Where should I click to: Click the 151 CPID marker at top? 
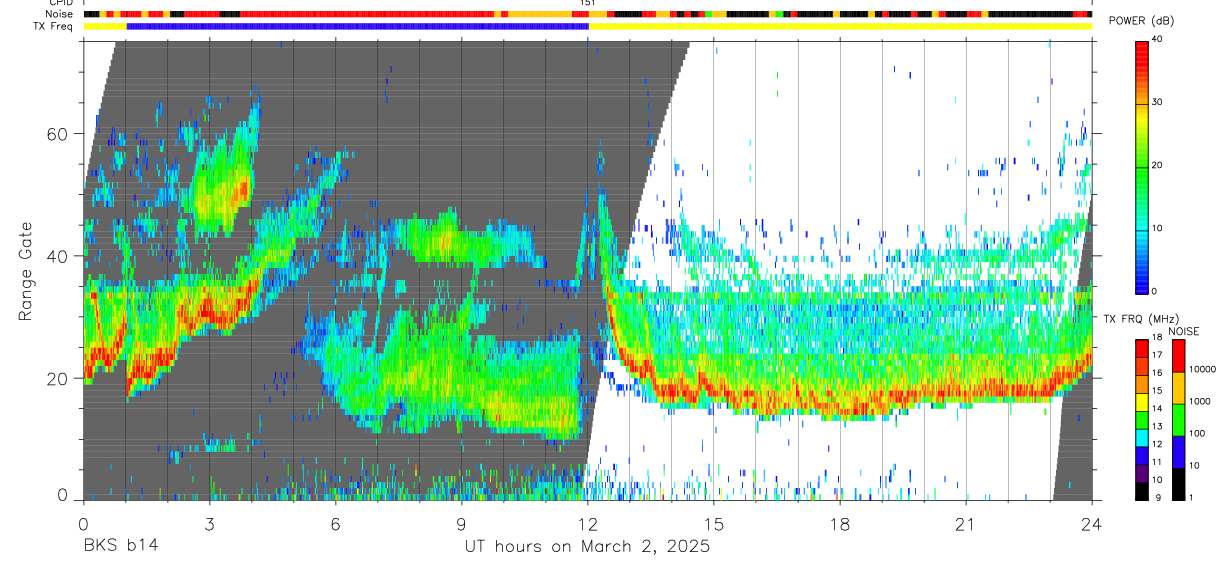587,4
